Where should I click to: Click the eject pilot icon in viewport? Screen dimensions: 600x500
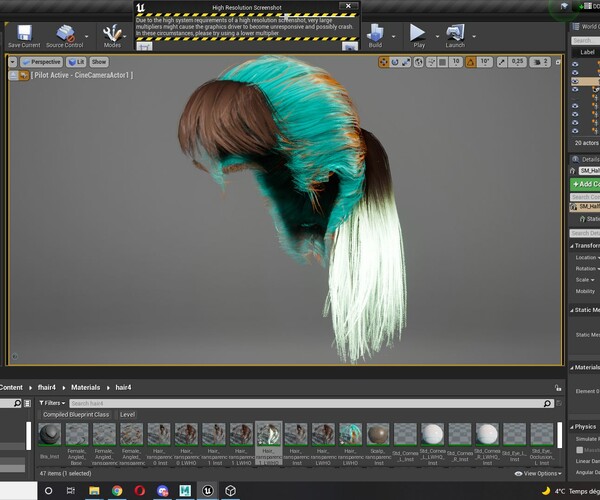(x=13, y=75)
